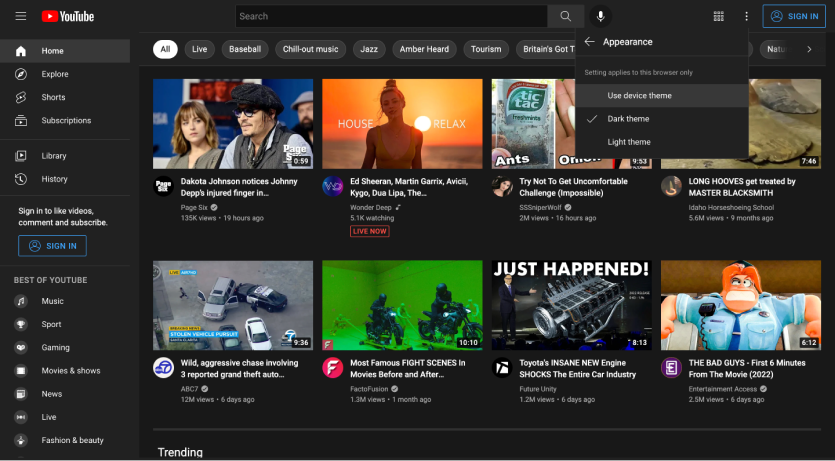The image size is (835, 461).
Task: Open History from the sidebar
Action: [x=54, y=179]
